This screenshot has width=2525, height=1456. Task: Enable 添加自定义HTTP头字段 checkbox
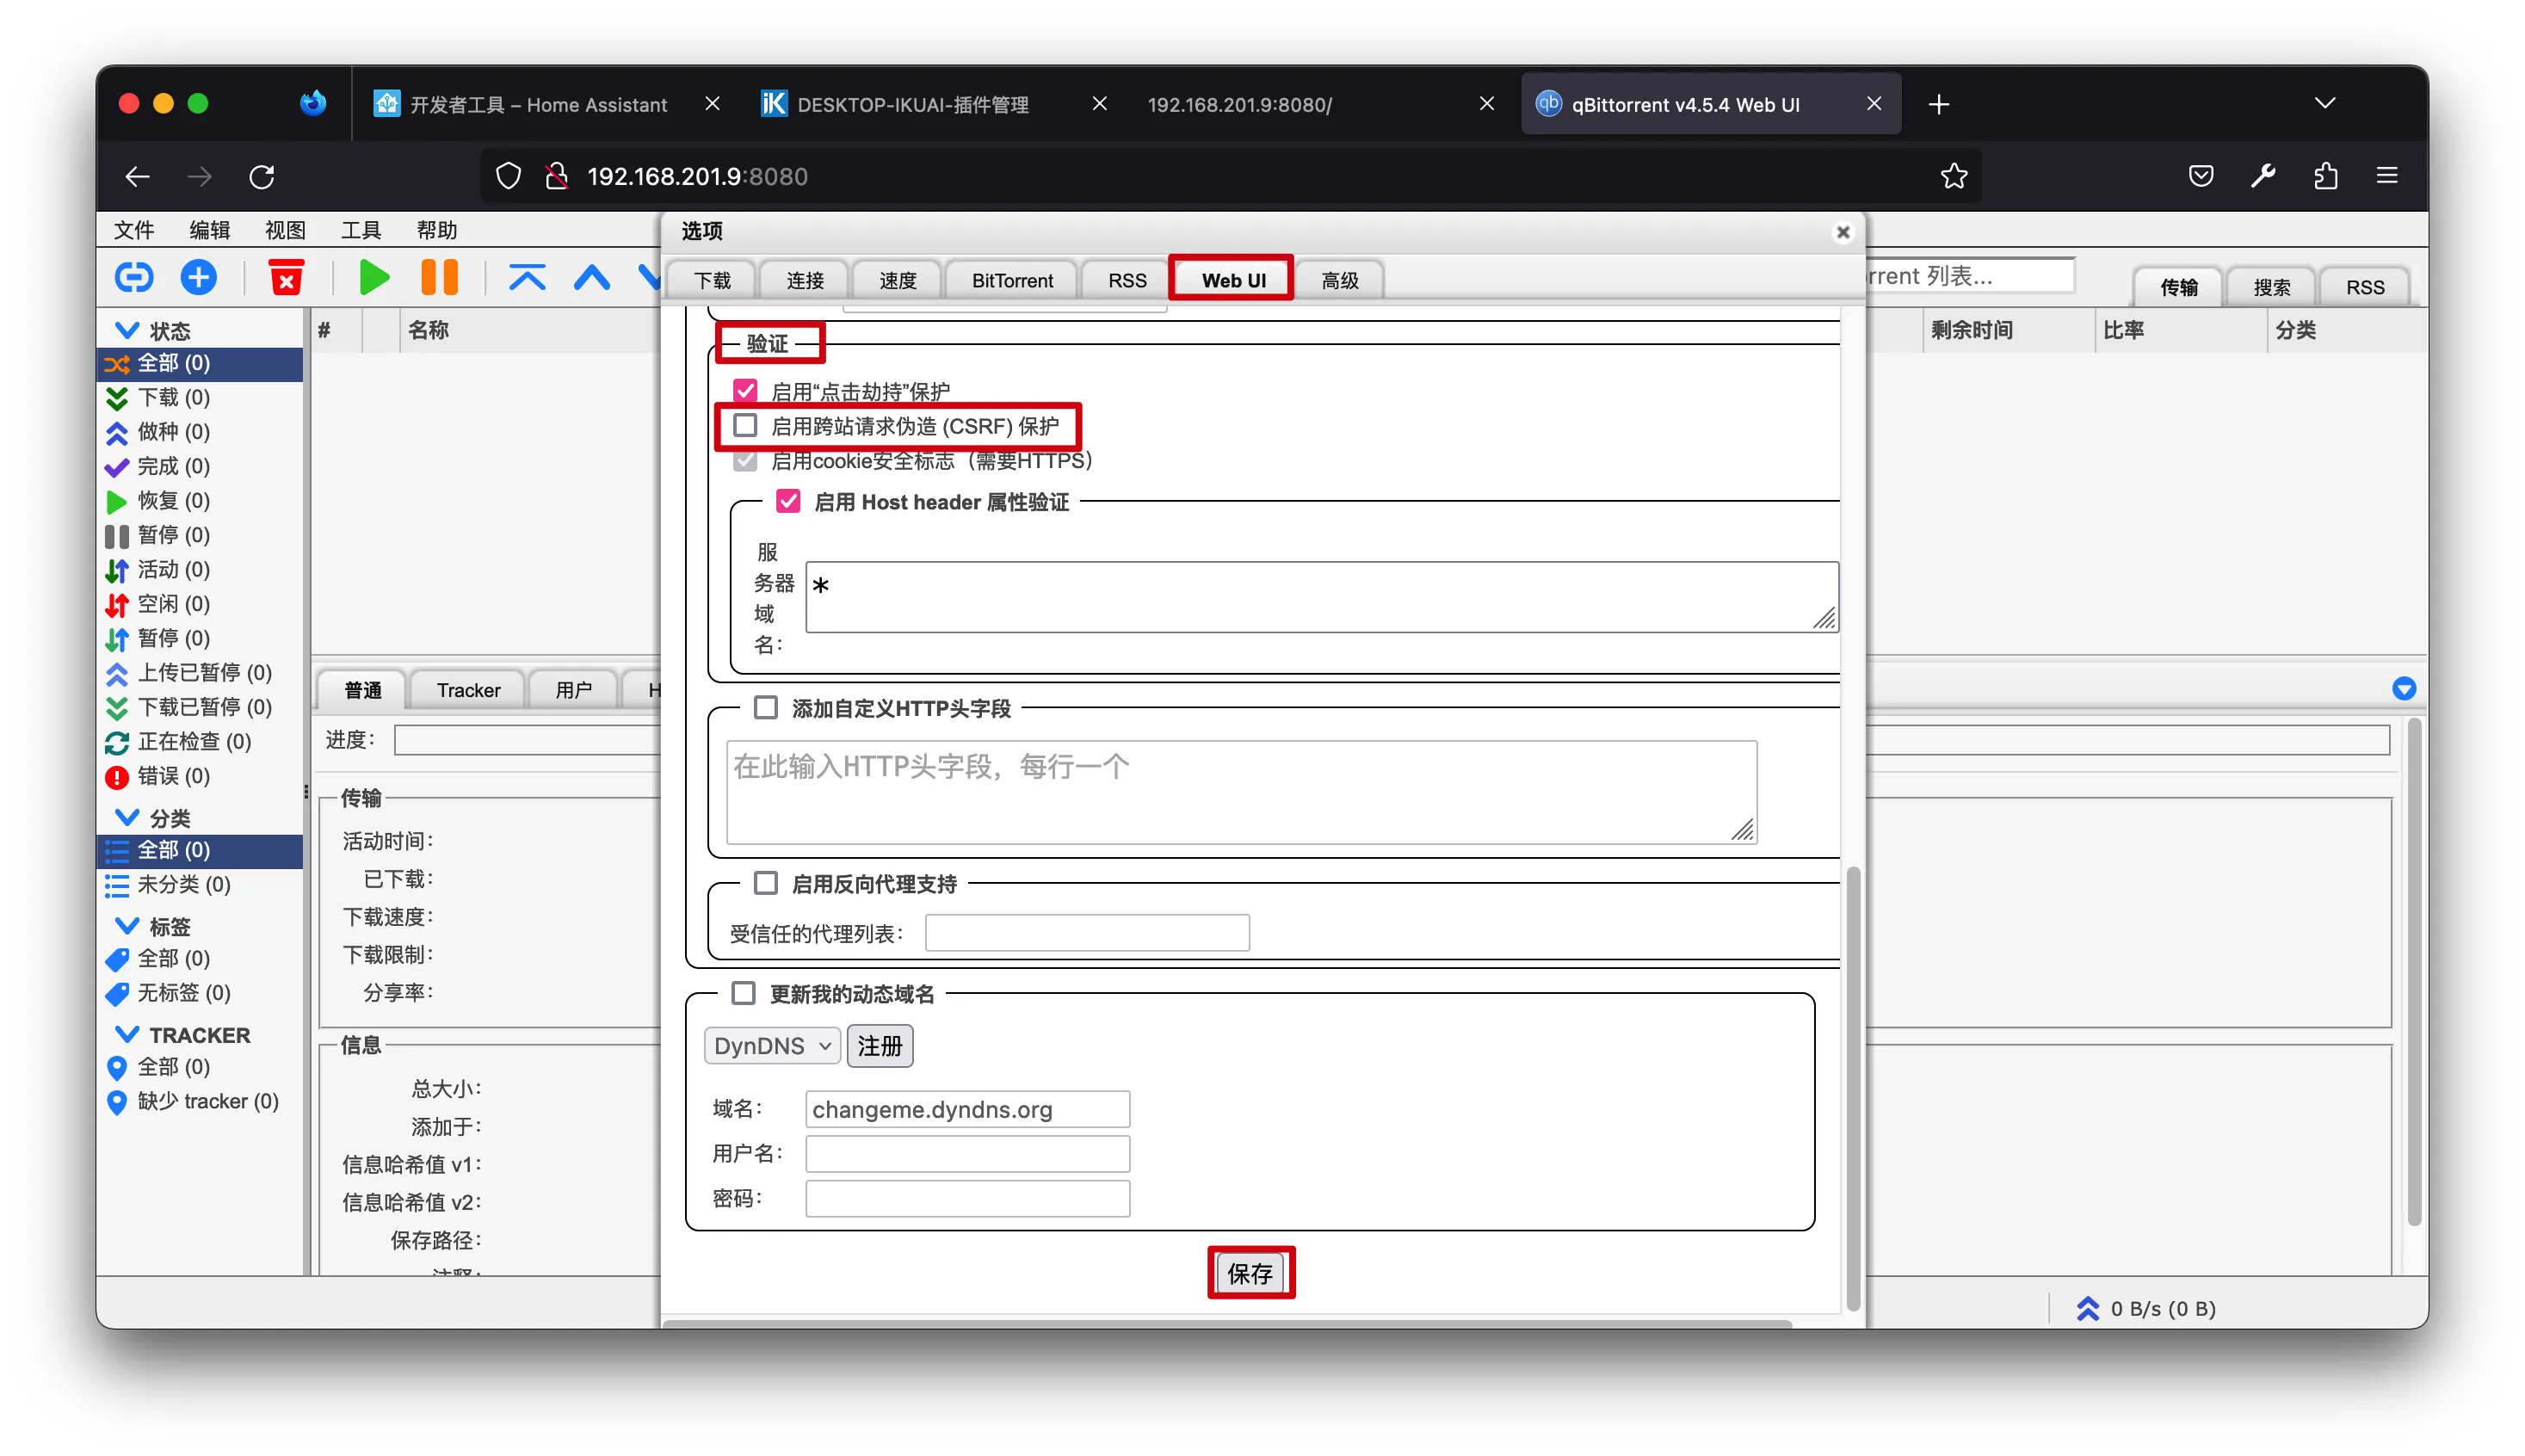coord(766,708)
